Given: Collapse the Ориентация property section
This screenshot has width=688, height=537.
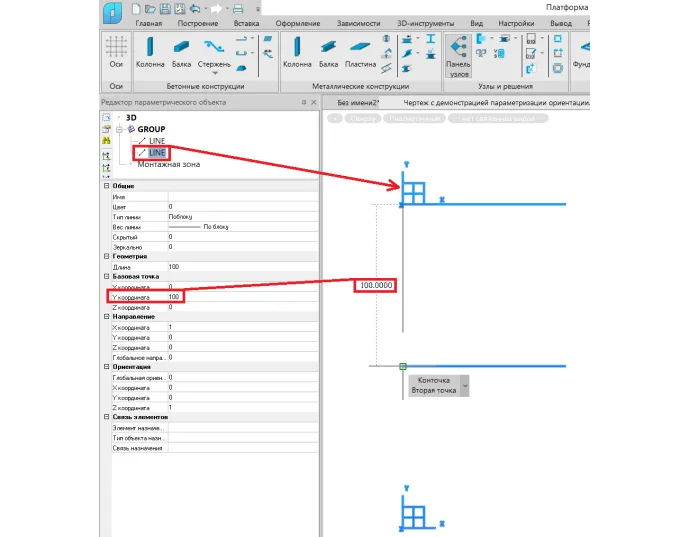Looking at the screenshot, I should click(106, 366).
